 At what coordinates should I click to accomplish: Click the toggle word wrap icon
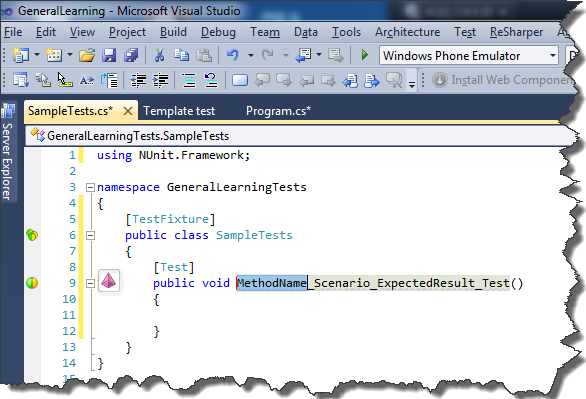109,80
